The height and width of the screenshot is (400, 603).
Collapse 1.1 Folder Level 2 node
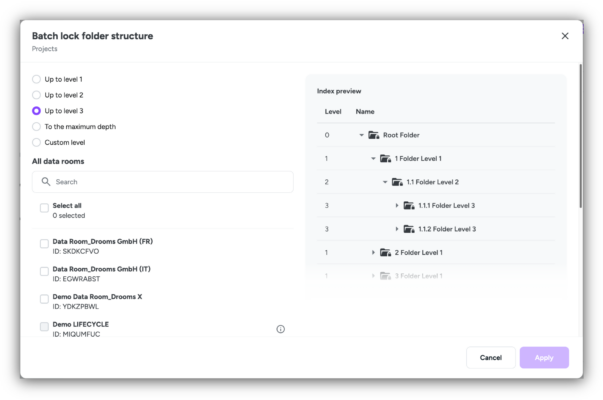tap(385, 182)
